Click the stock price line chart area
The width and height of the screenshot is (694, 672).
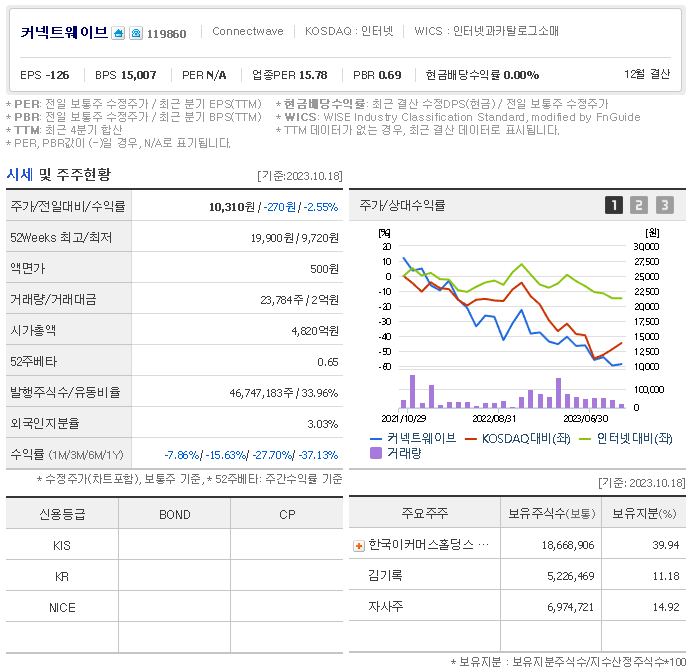pos(513,306)
